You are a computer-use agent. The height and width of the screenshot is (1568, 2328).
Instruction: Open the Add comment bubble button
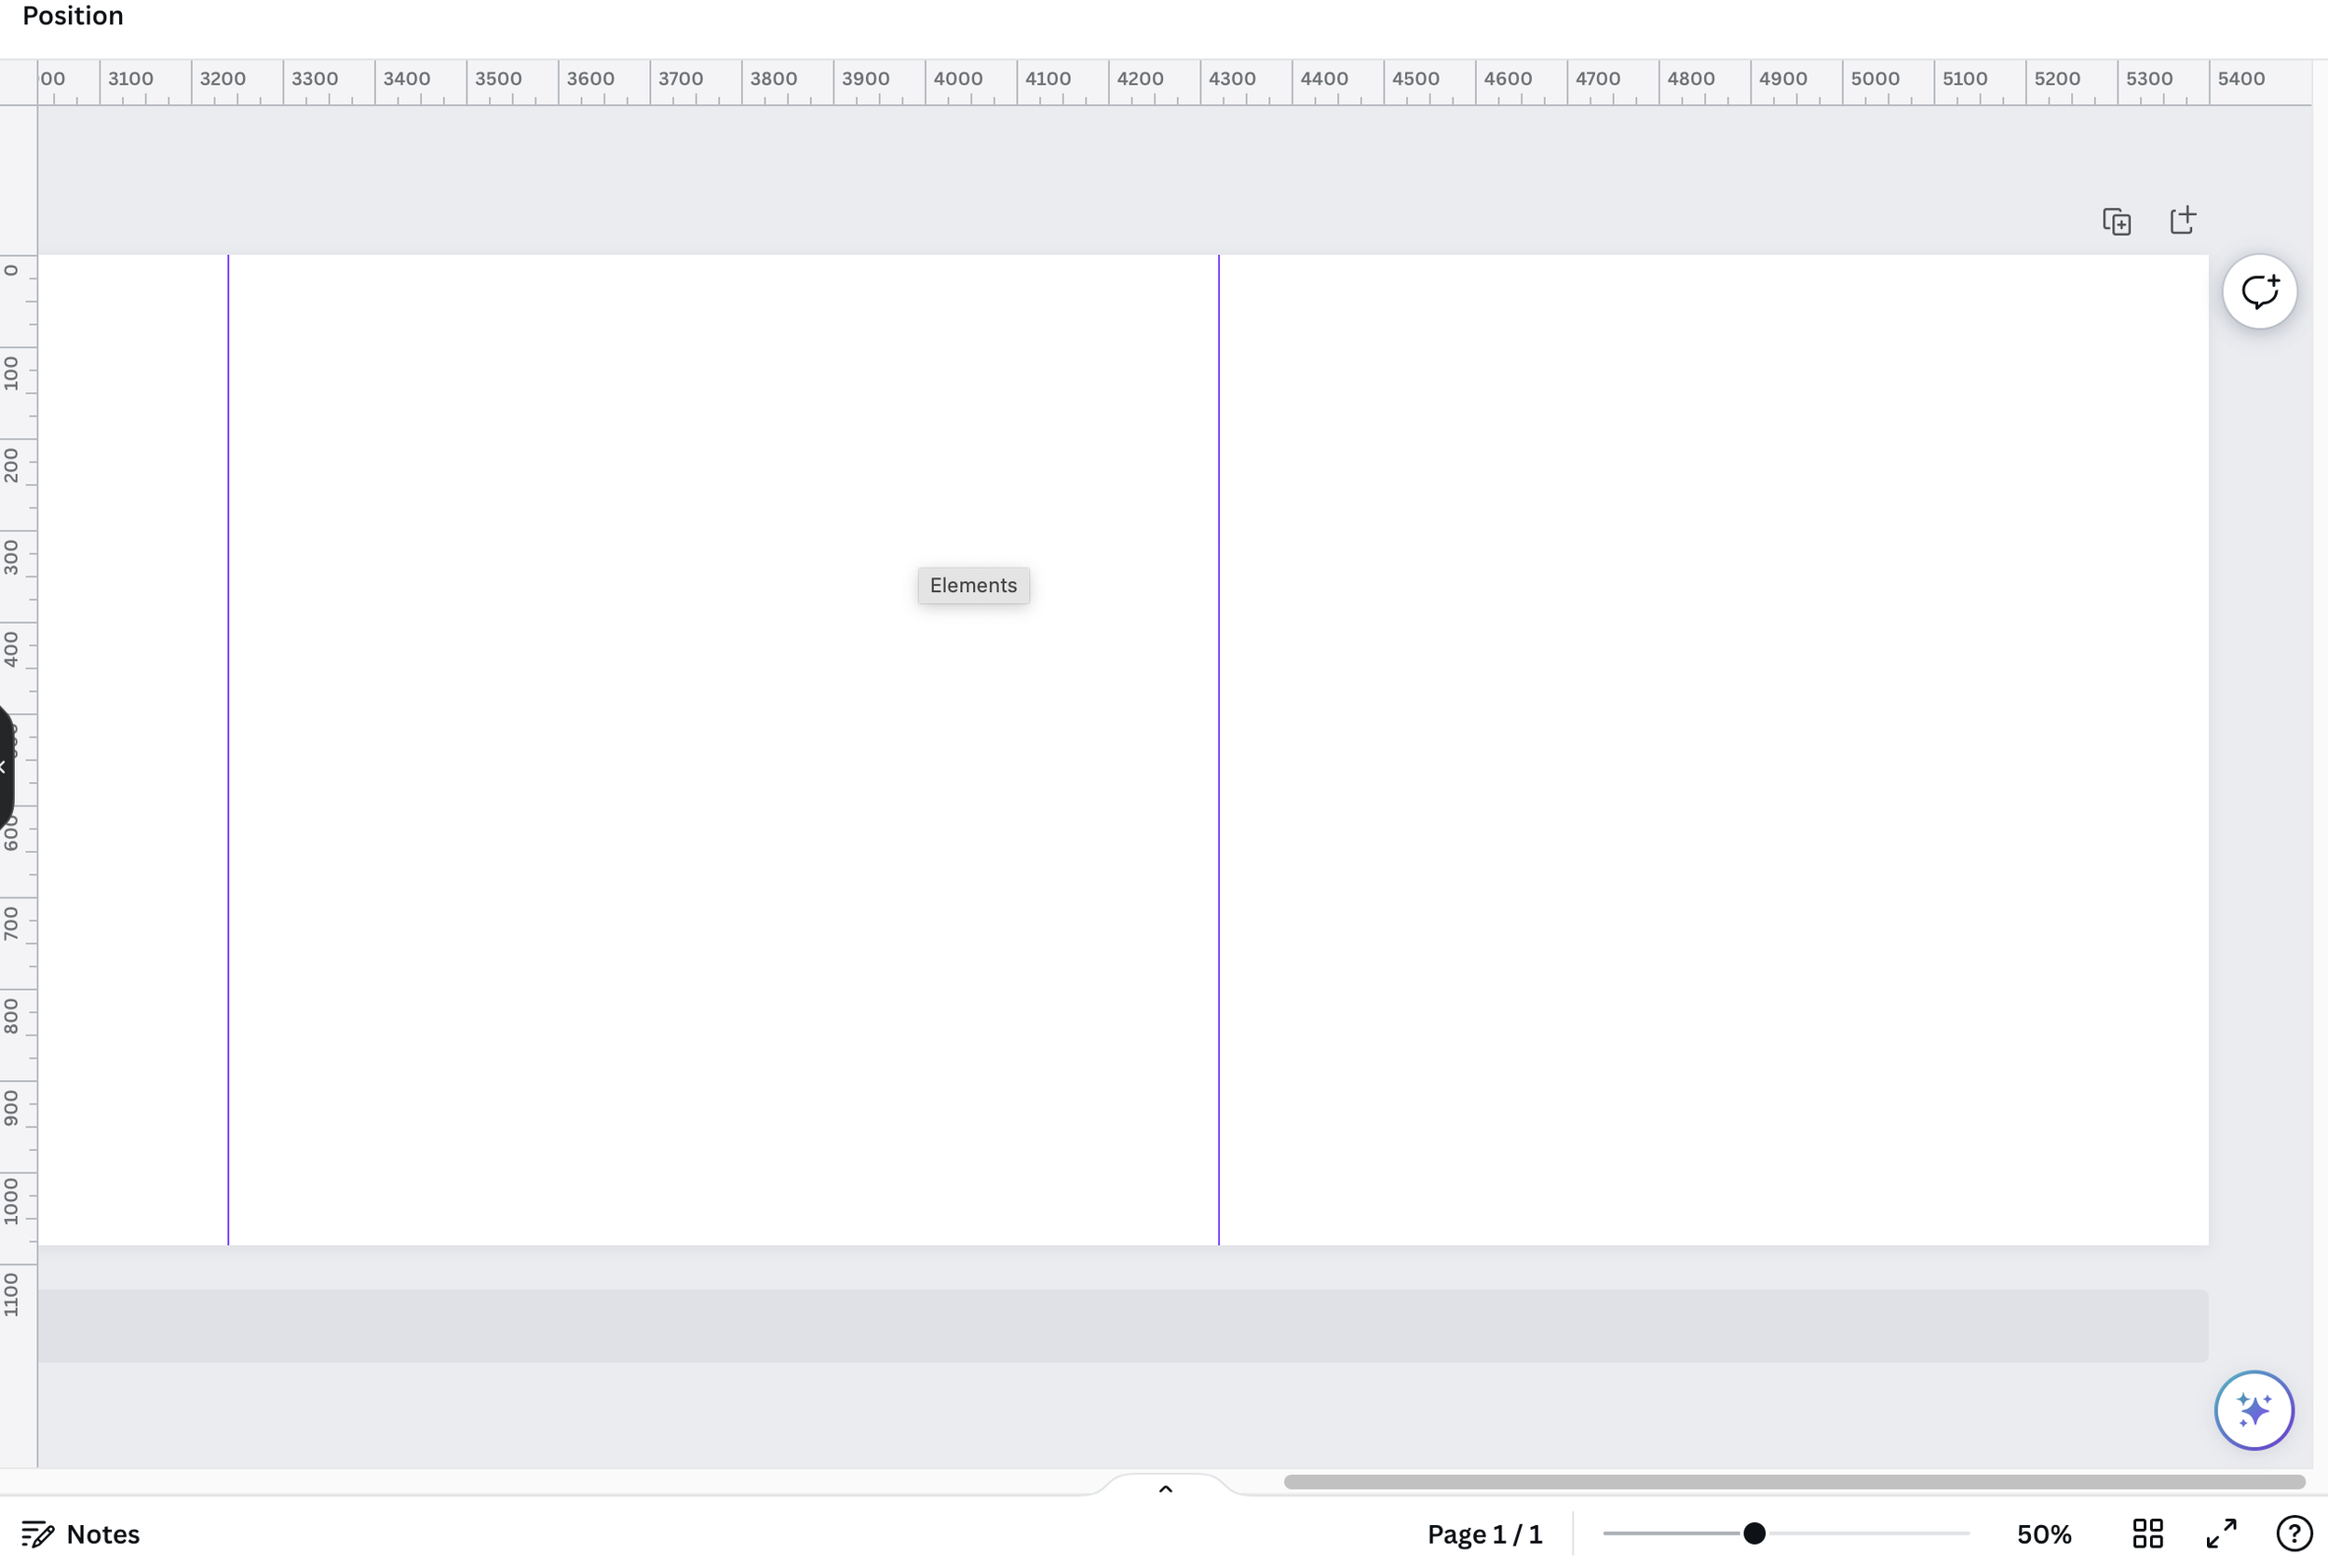pyautogui.click(x=2259, y=292)
